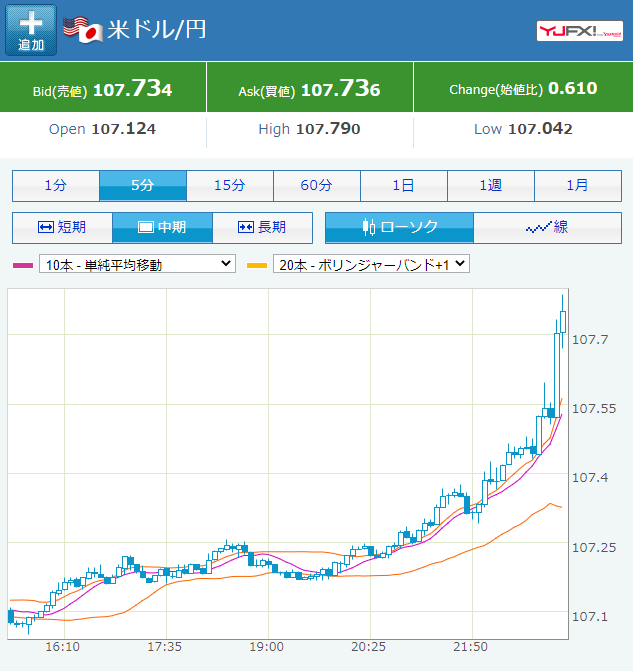The height and width of the screenshot is (671, 633).
Task: Click the orange indicator color swatch
Action: point(257,265)
